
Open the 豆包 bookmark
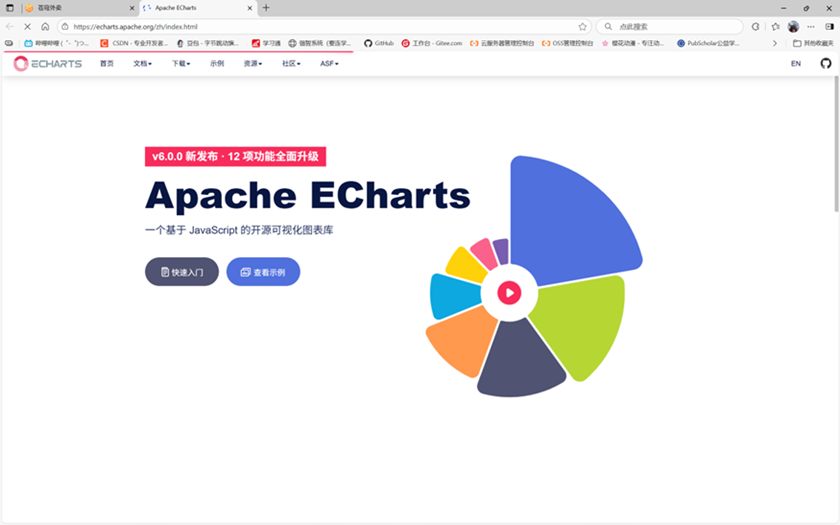[208, 43]
